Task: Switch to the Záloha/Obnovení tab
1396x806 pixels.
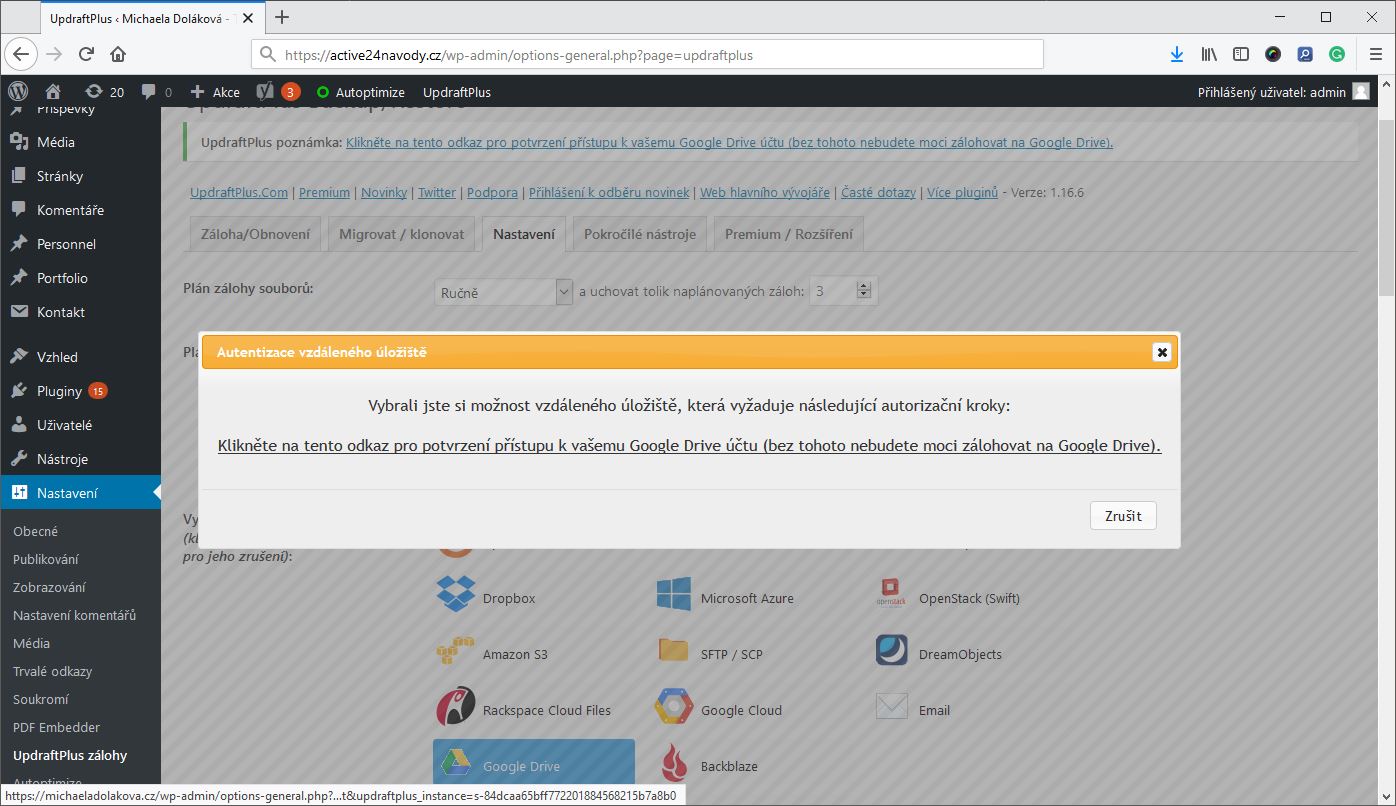Action: point(256,234)
